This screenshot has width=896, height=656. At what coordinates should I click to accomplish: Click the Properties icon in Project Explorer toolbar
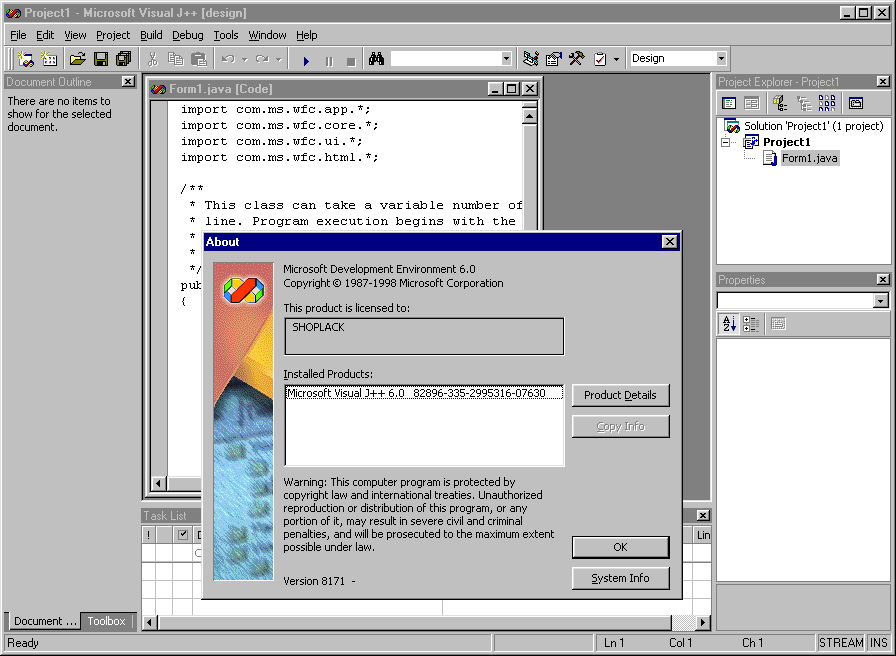(855, 103)
